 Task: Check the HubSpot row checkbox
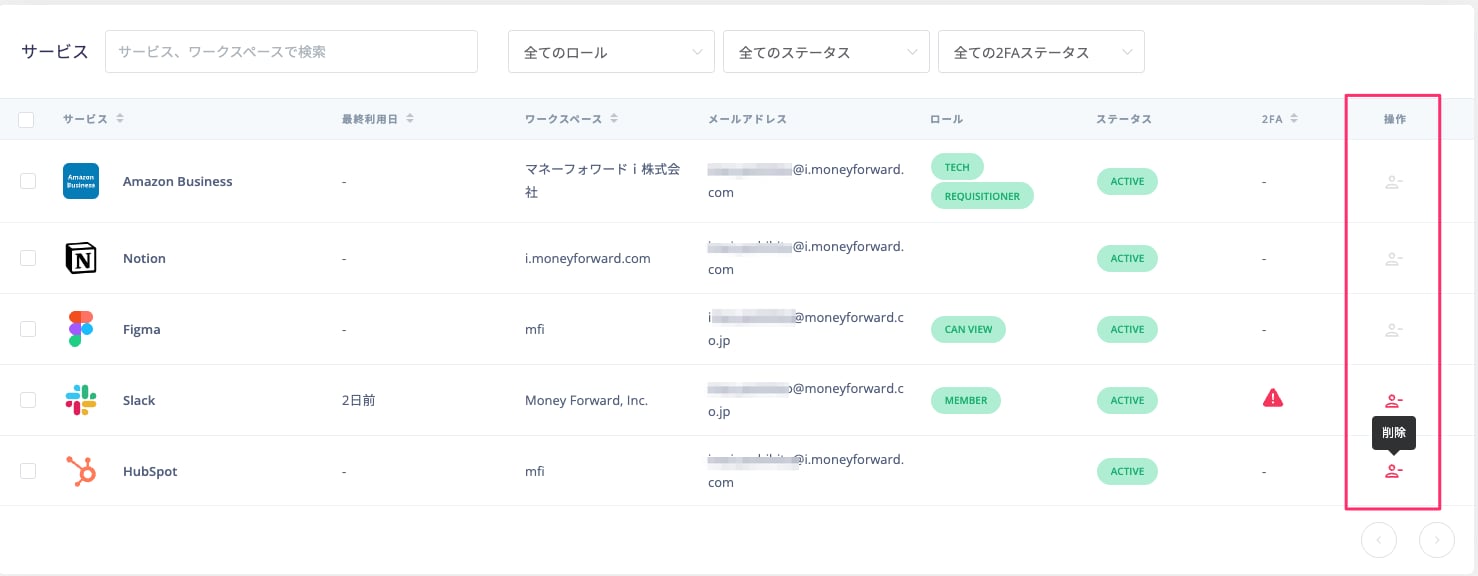pyautogui.click(x=28, y=471)
